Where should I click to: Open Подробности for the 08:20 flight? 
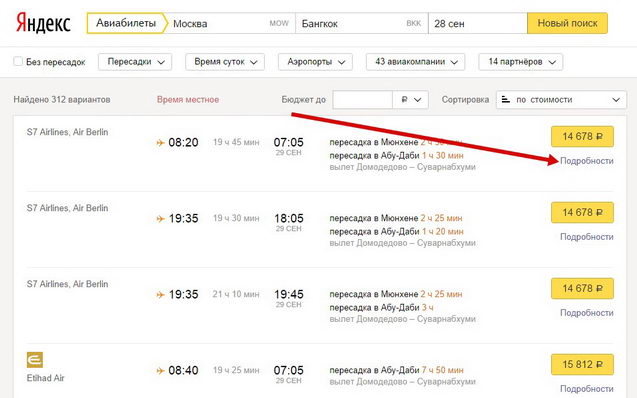(587, 161)
